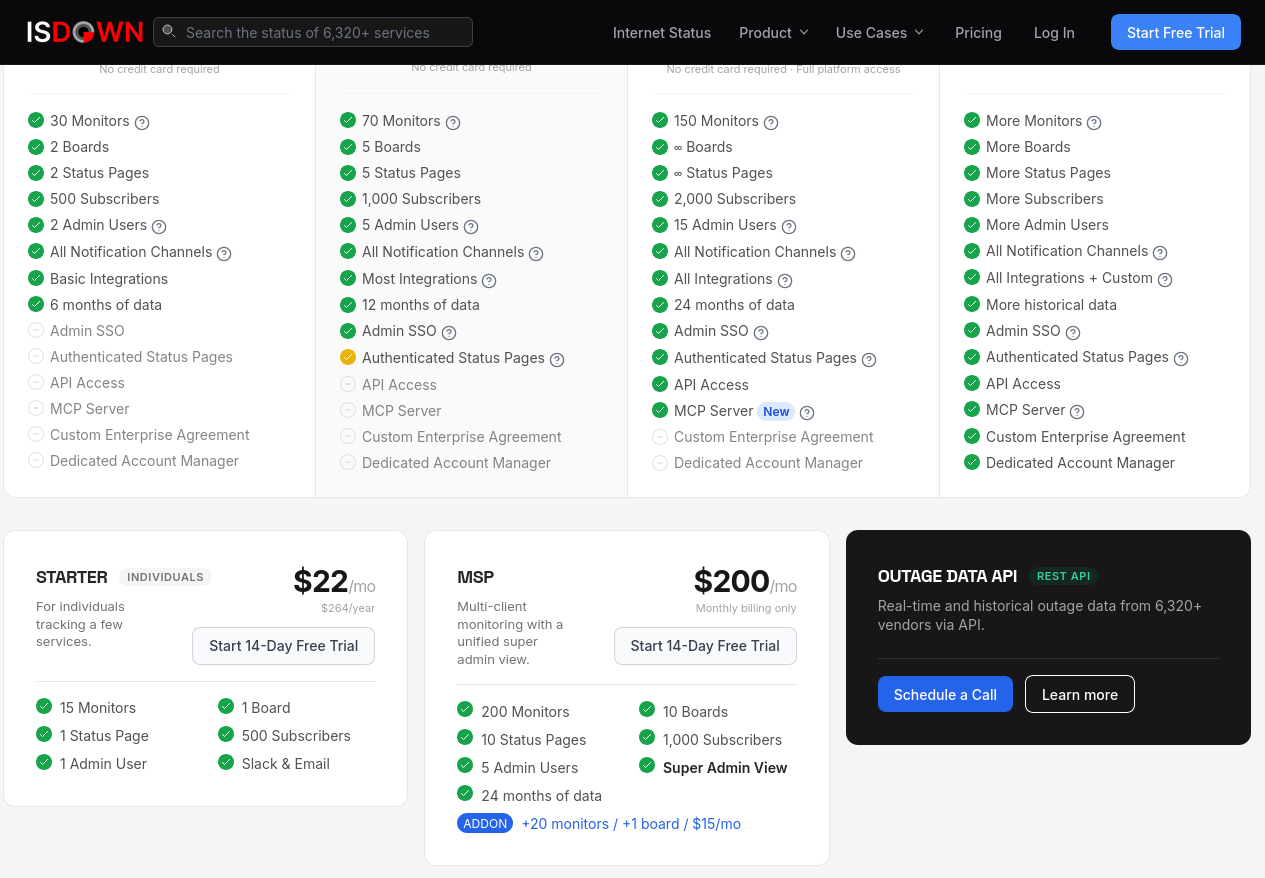The height and width of the screenshot is (878, 1265).
Task: Click '$264/year' text
Action: point(348,607)
